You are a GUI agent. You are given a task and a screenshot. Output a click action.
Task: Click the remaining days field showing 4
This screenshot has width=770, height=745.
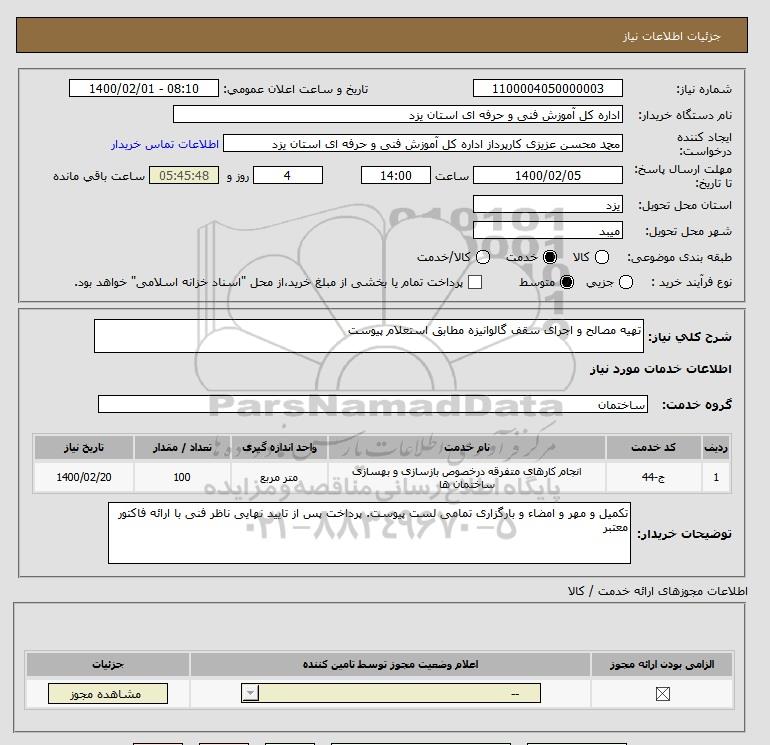288,175
